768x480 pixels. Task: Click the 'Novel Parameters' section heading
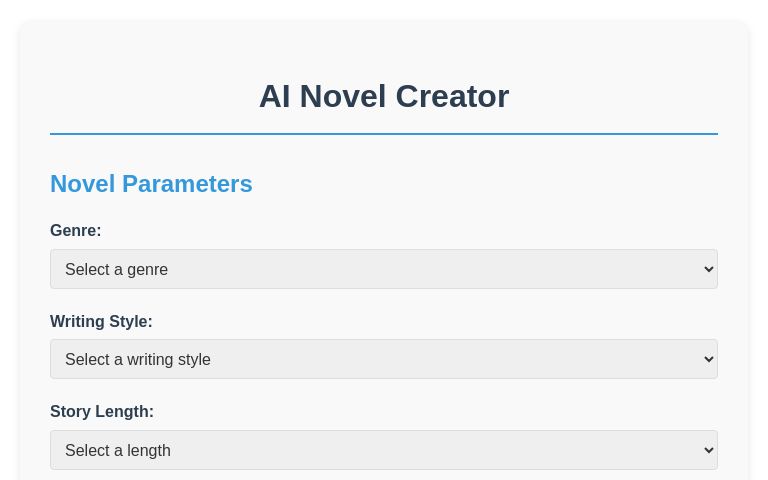tap(151, 184)
